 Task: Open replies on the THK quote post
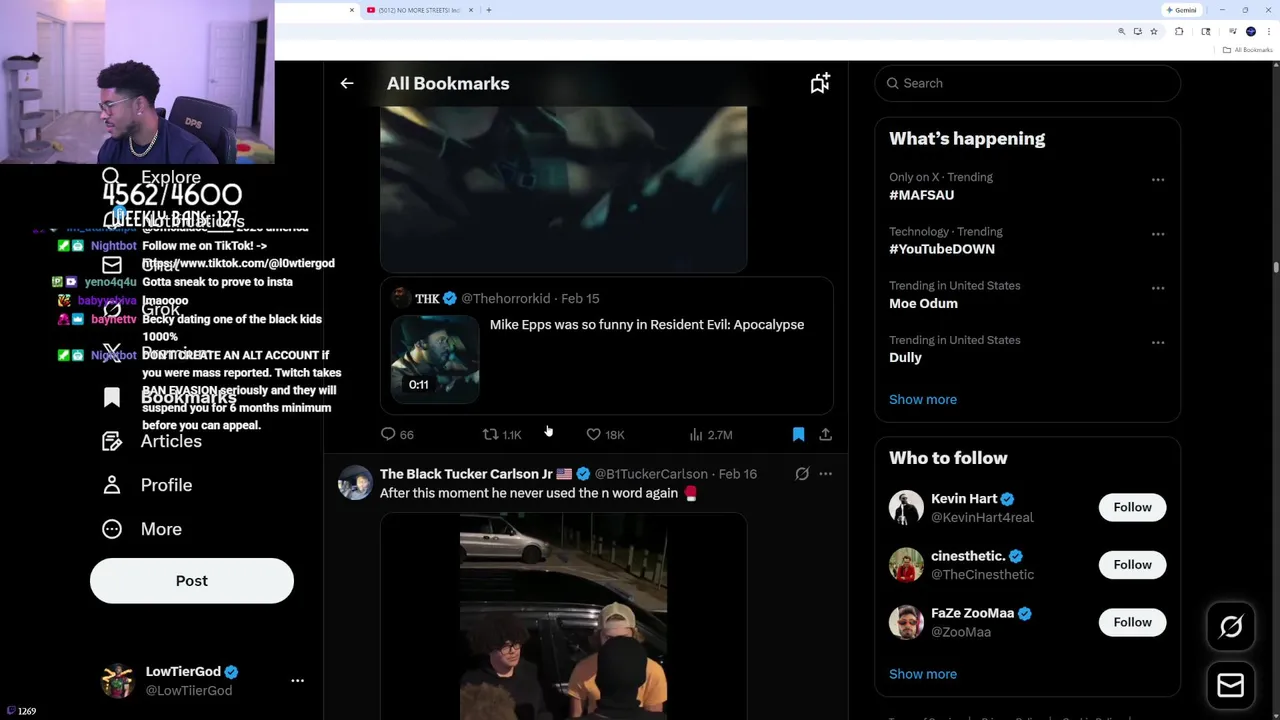coord(397,435)
